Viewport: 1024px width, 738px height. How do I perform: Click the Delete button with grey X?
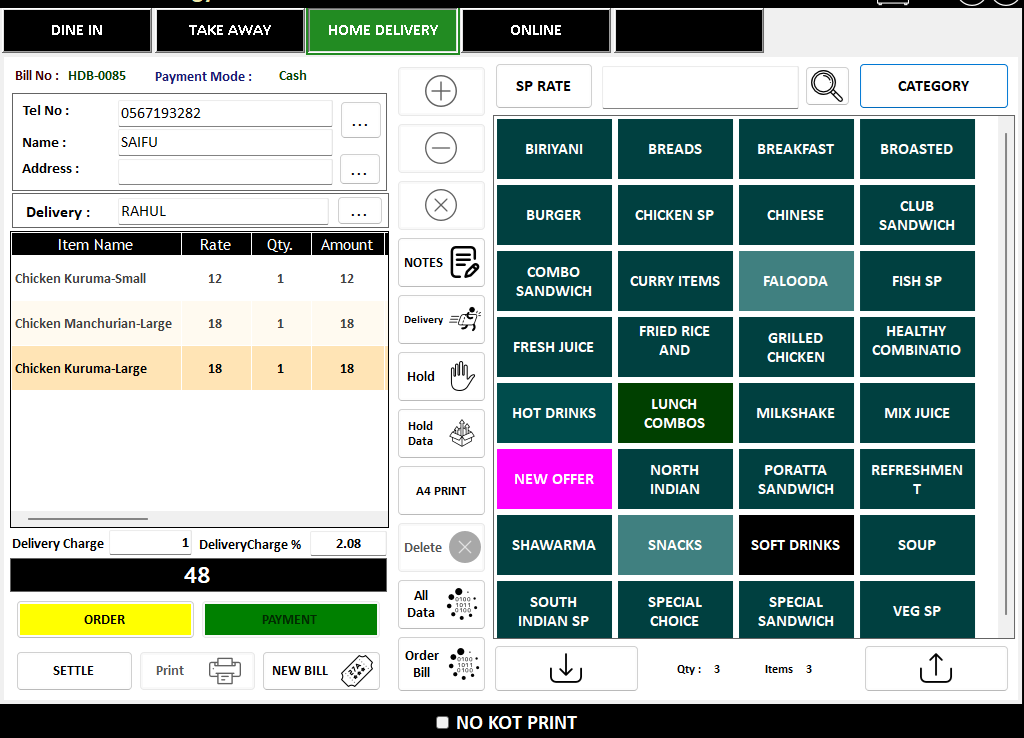point(441,547)
